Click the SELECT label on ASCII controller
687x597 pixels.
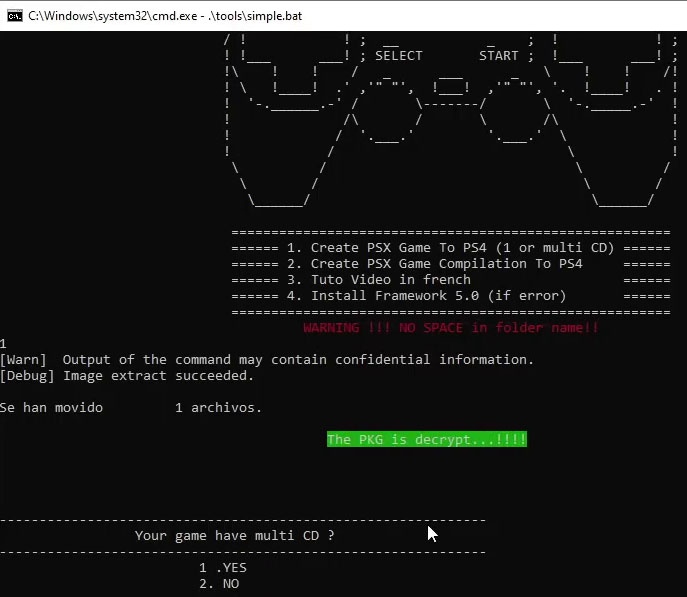pyautogui.click(x=399, y=56)
